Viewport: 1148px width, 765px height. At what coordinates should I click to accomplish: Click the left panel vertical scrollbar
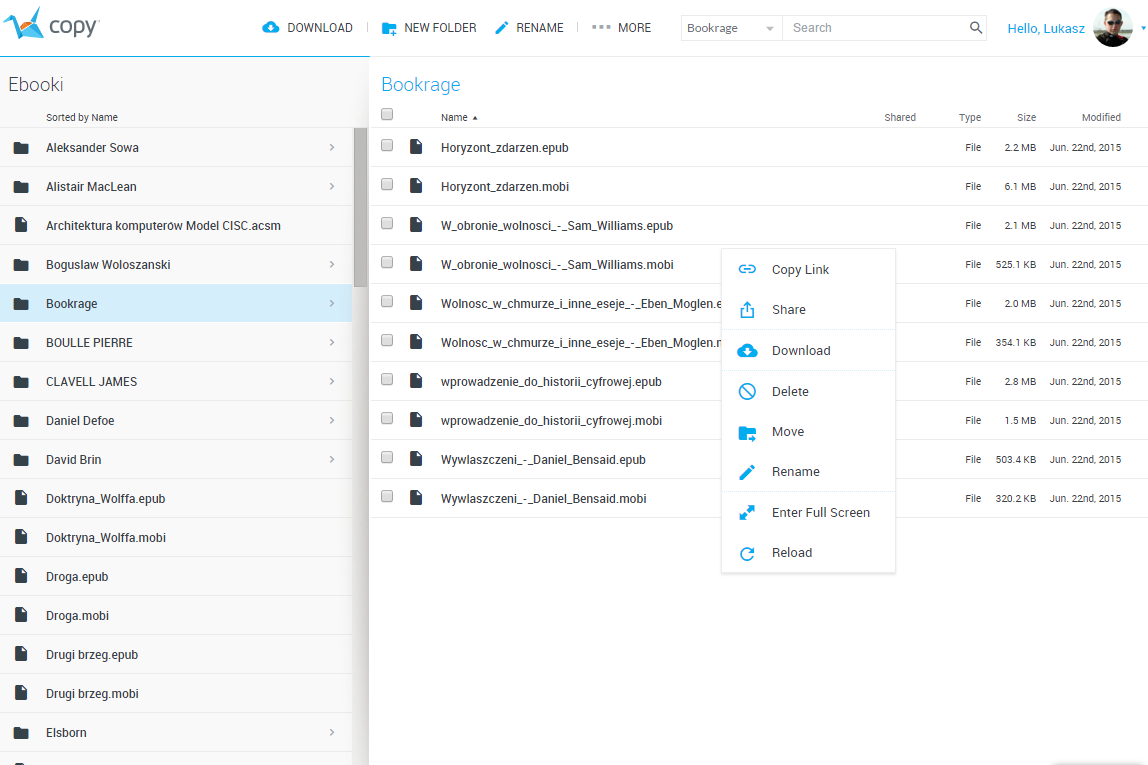(x=360, y=208)
